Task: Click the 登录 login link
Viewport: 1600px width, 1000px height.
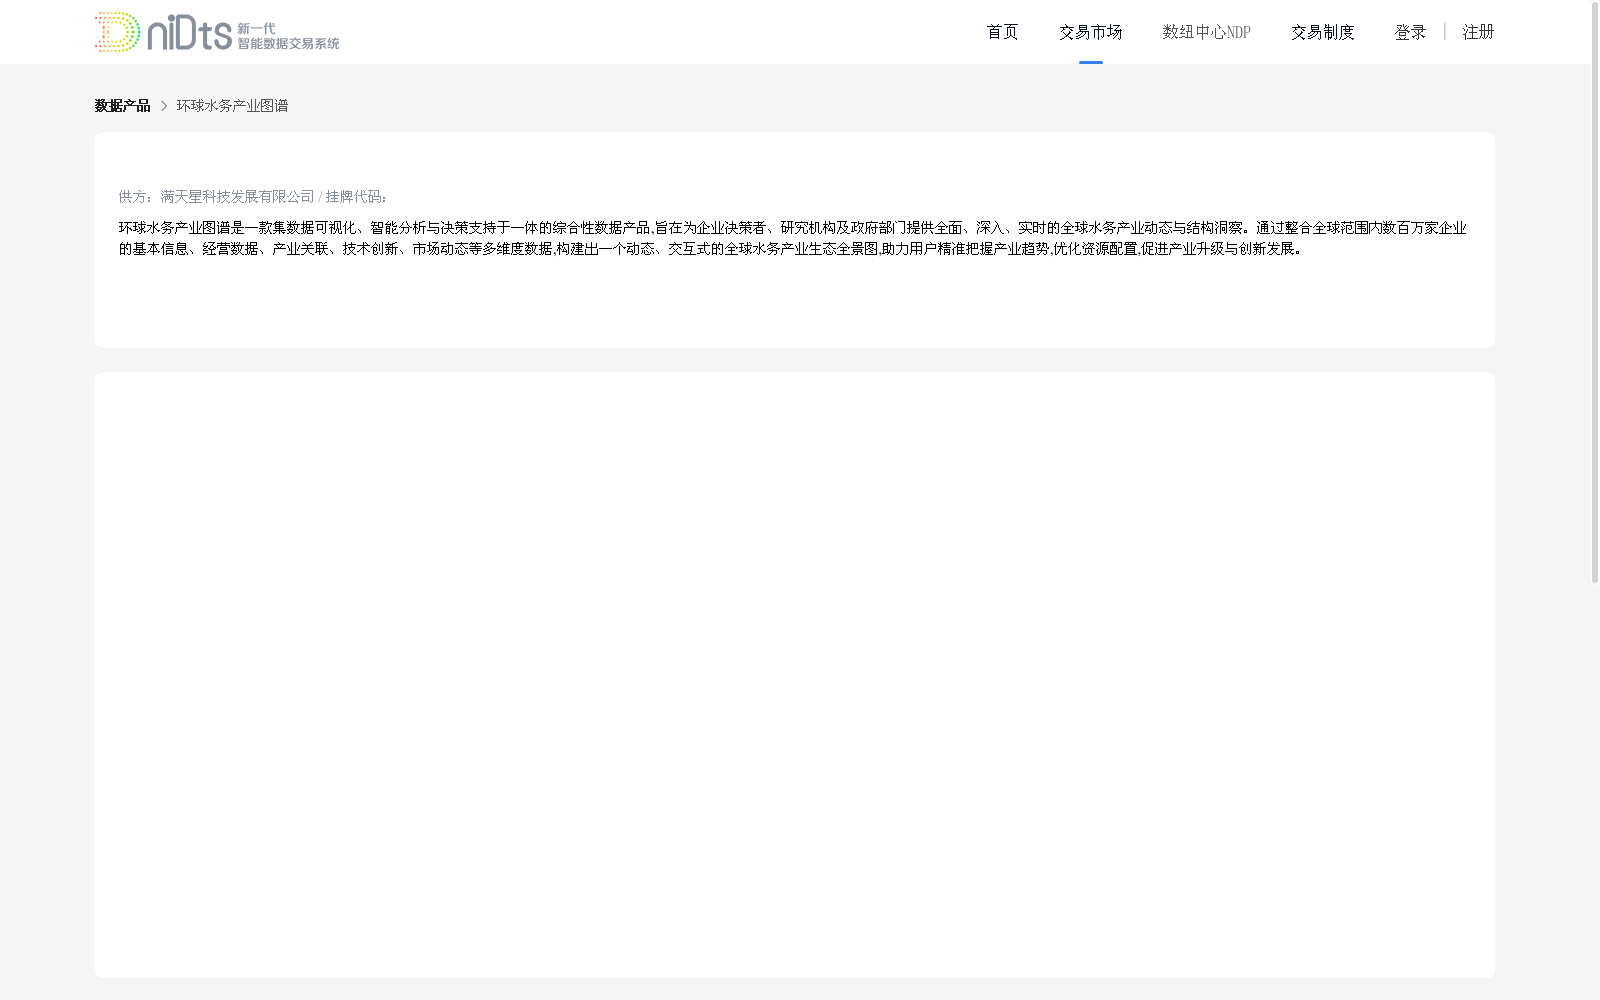Action: tap(1410, 32)
